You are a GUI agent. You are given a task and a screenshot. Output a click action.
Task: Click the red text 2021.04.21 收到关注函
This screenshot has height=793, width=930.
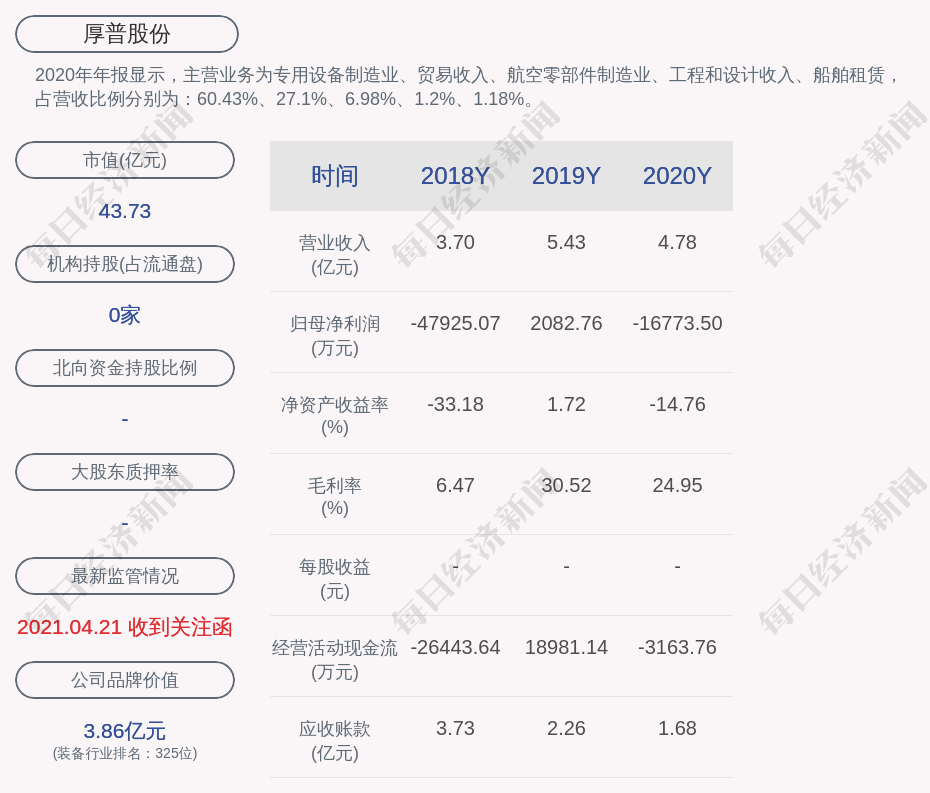click(x=125, y=627)
